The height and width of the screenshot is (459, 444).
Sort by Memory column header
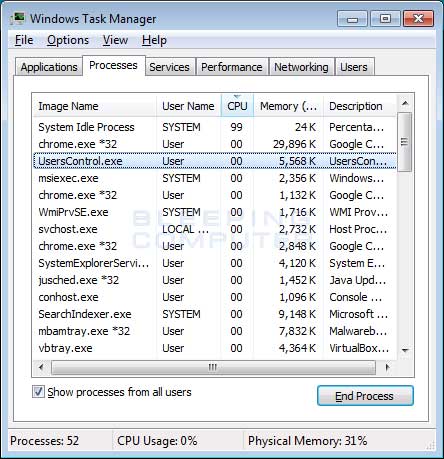[288, 106]
